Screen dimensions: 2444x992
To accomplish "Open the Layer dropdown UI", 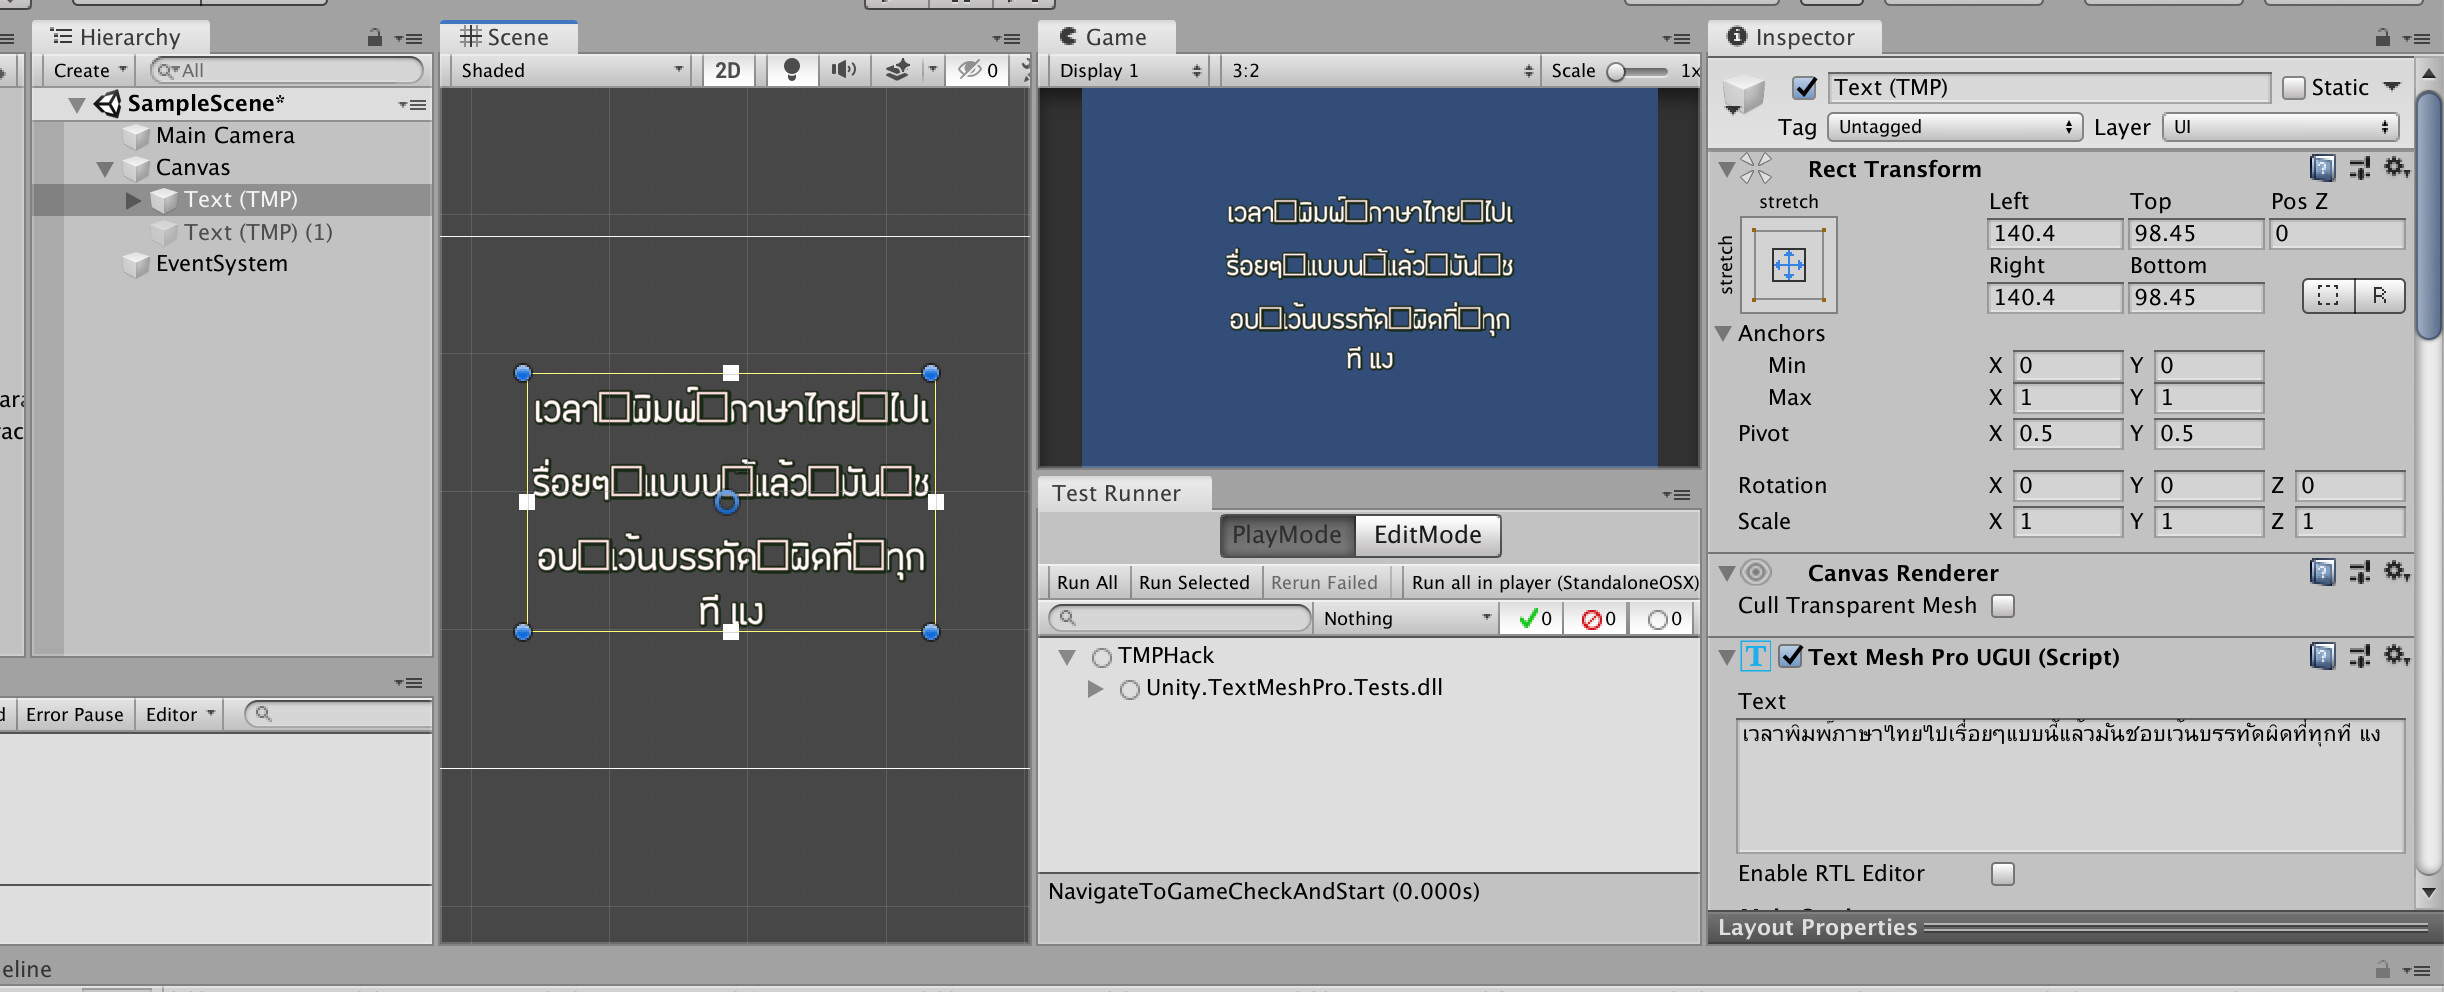I will 2280,127.
